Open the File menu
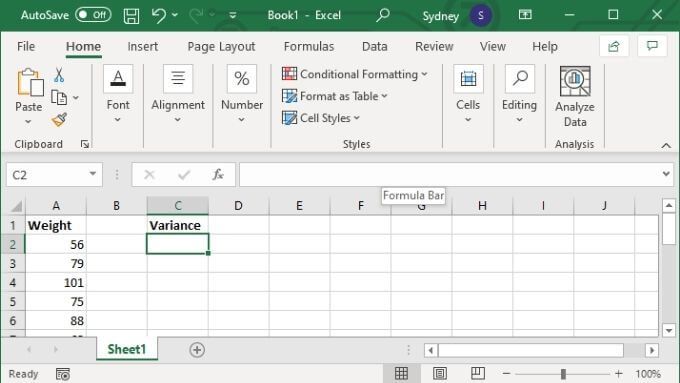Viewport: 680px width, 383px height. click(26, 46)
